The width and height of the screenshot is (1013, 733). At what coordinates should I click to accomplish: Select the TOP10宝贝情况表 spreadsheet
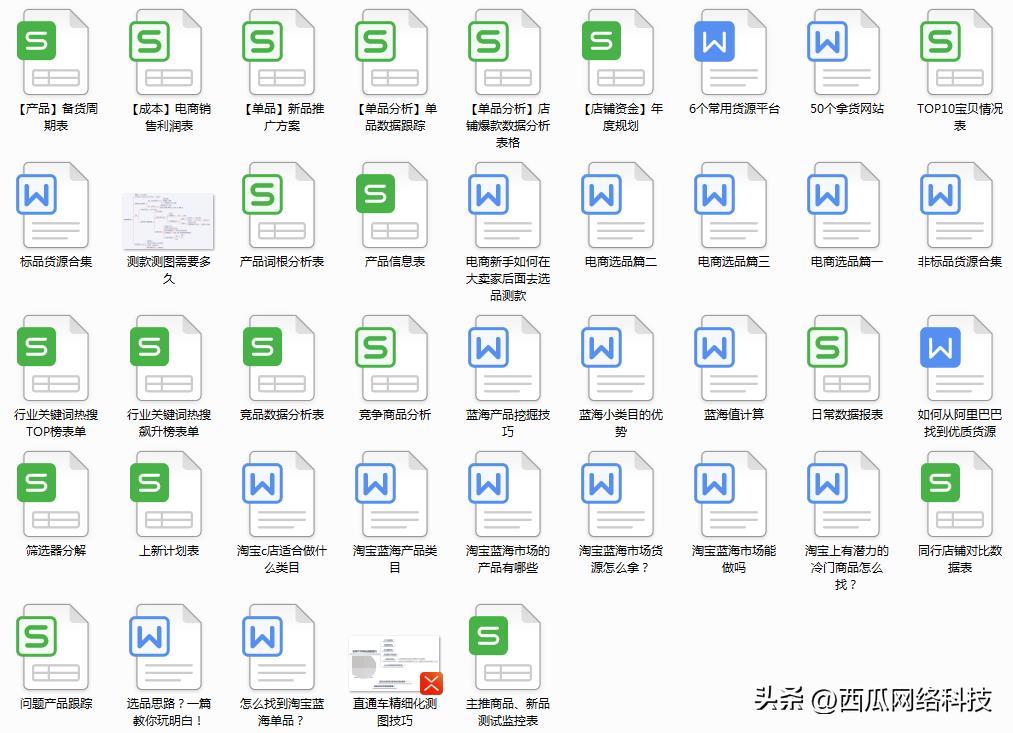coord(959,54)
